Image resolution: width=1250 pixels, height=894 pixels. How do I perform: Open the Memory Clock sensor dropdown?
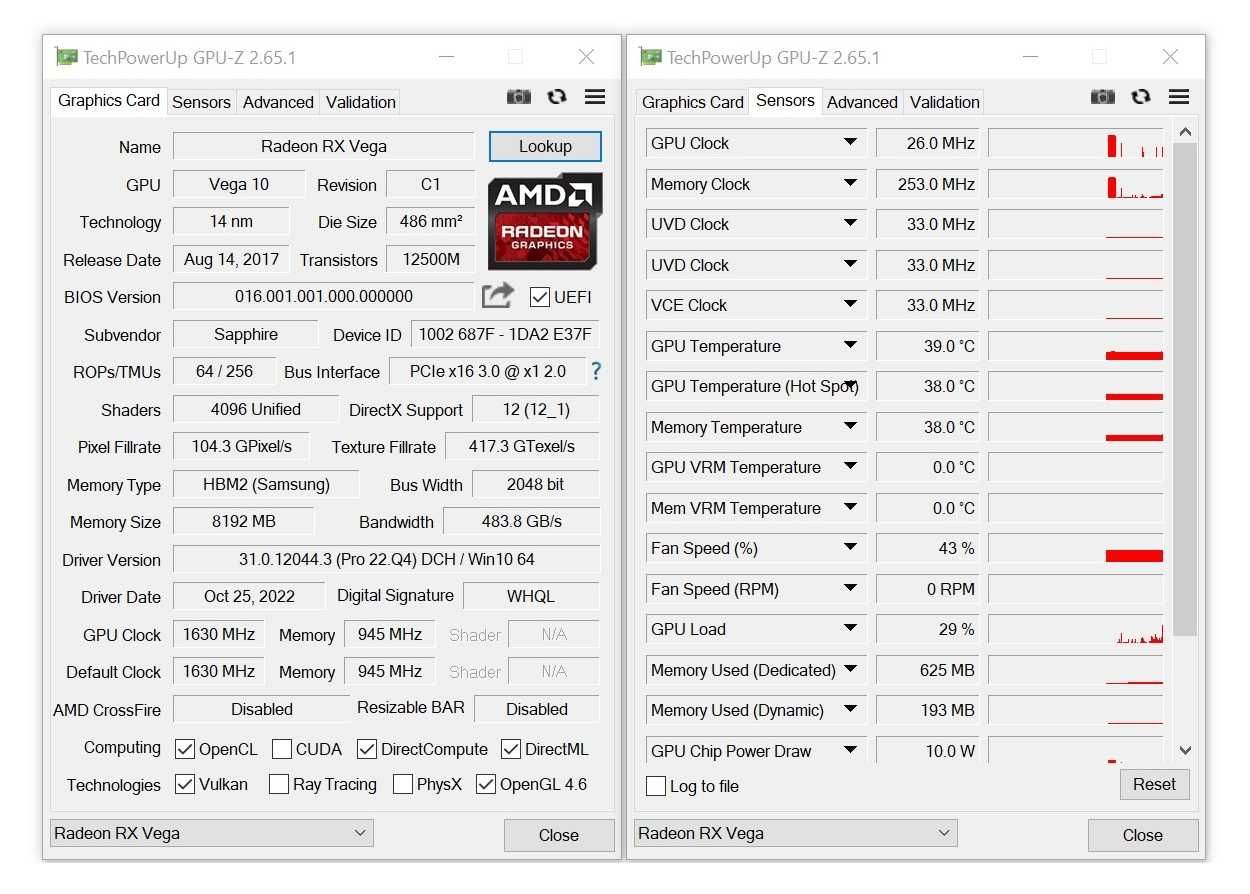point(851,183)
